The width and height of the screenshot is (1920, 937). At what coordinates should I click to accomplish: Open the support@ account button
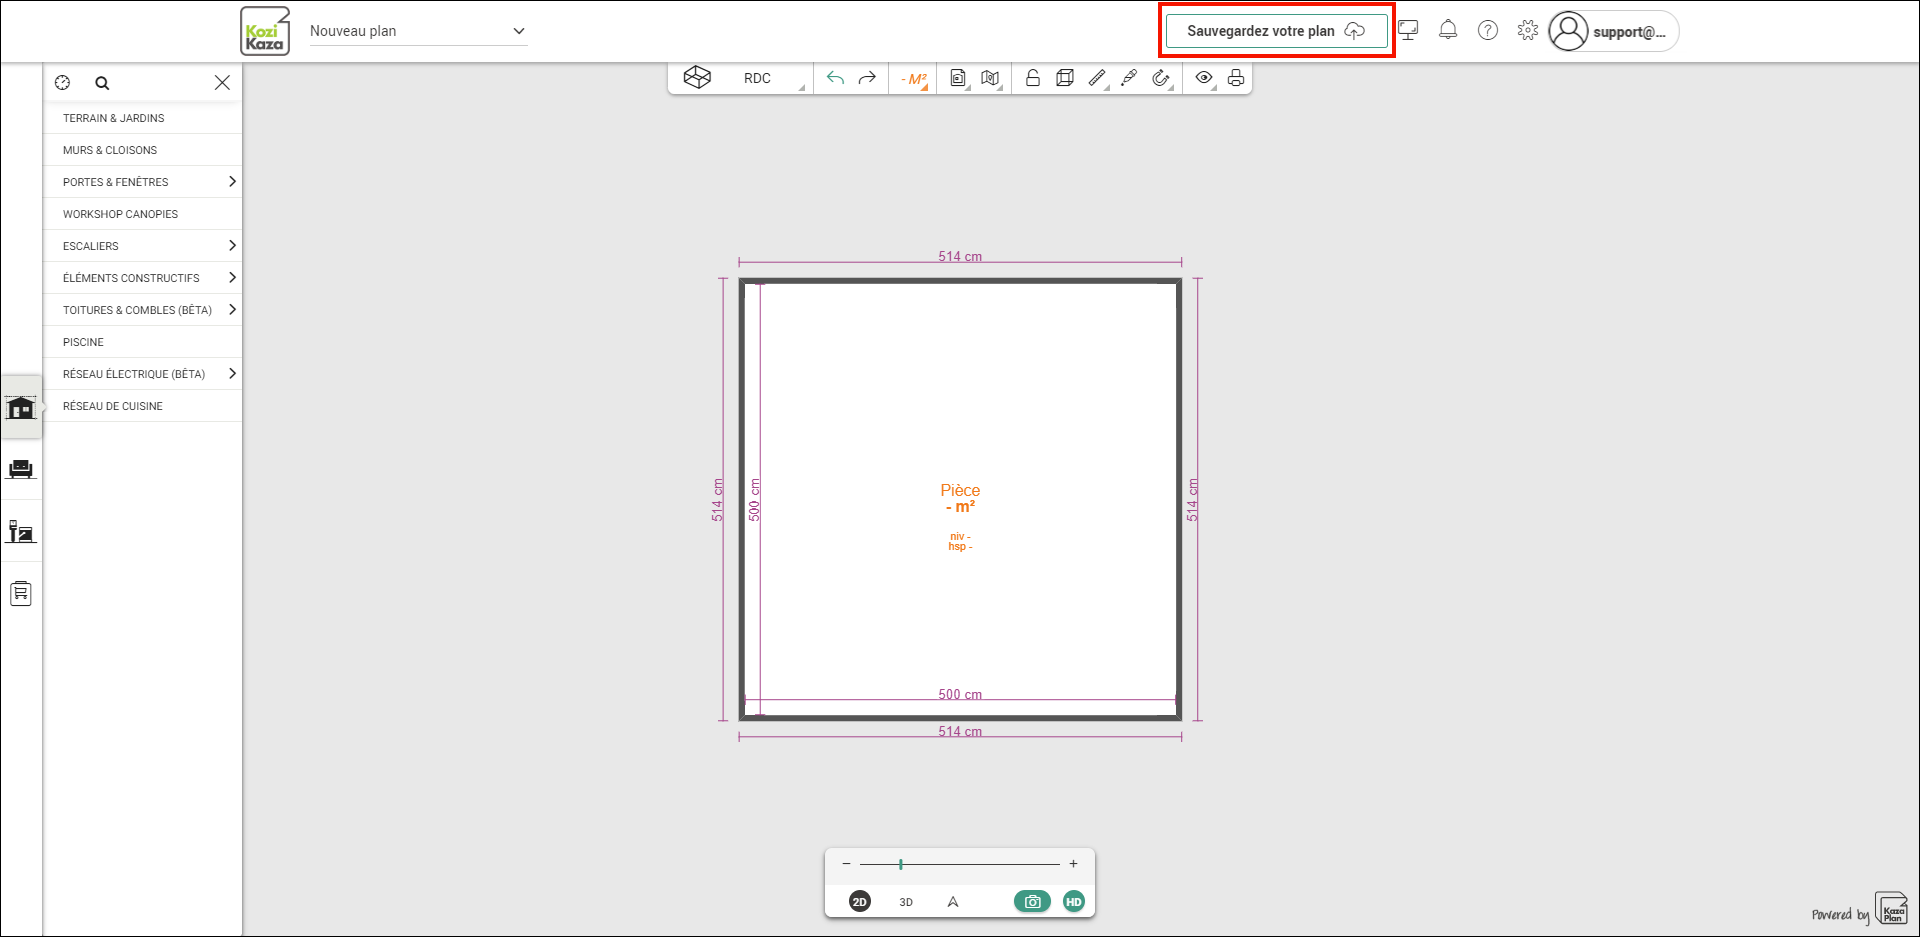pos(1613,31)
